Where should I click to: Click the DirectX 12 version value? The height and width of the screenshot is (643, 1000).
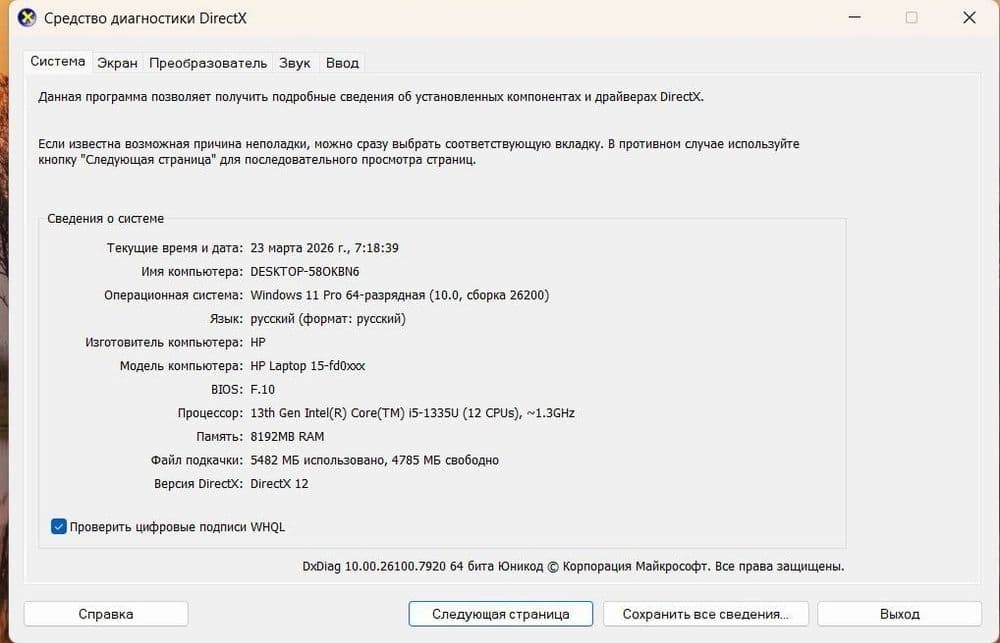[x=279, y=484]
